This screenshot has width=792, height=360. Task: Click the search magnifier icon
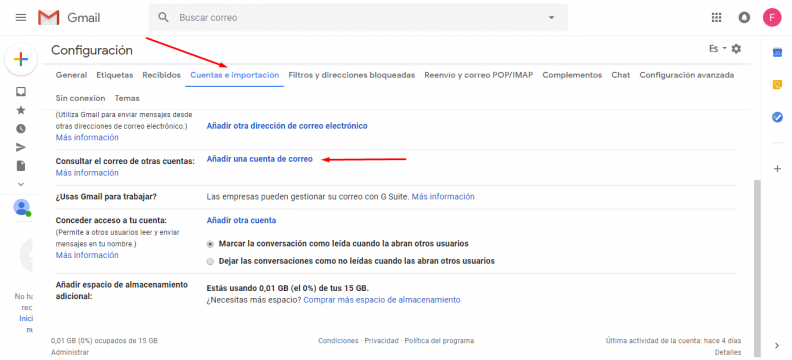[163, 18]
